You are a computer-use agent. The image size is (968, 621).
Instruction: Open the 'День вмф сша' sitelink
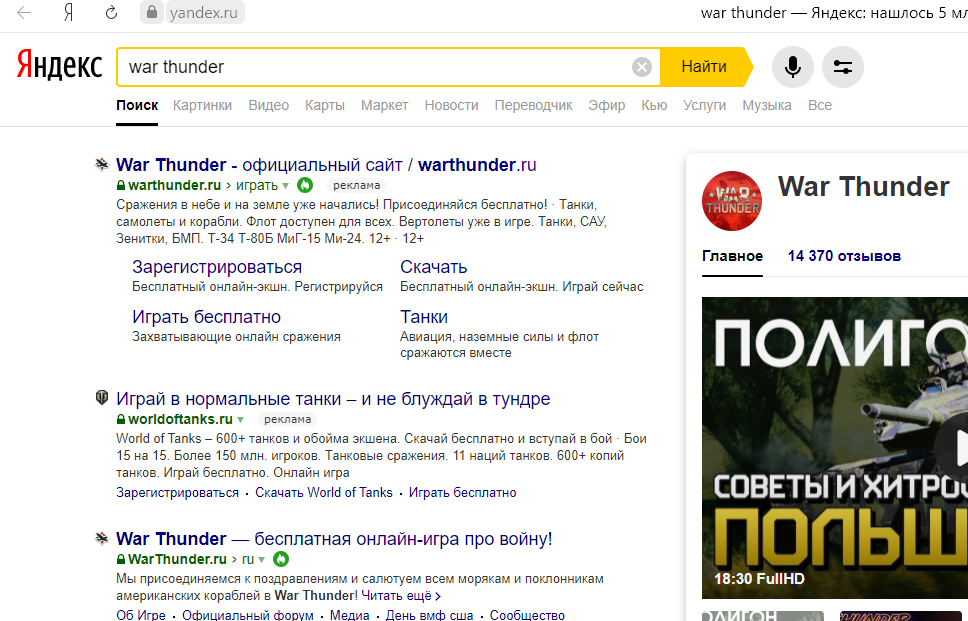[x=429, y=615]
